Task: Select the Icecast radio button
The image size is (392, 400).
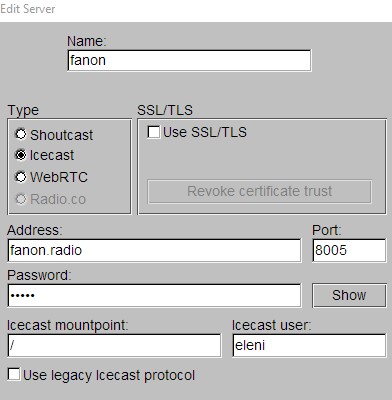Action: [21, 155]
